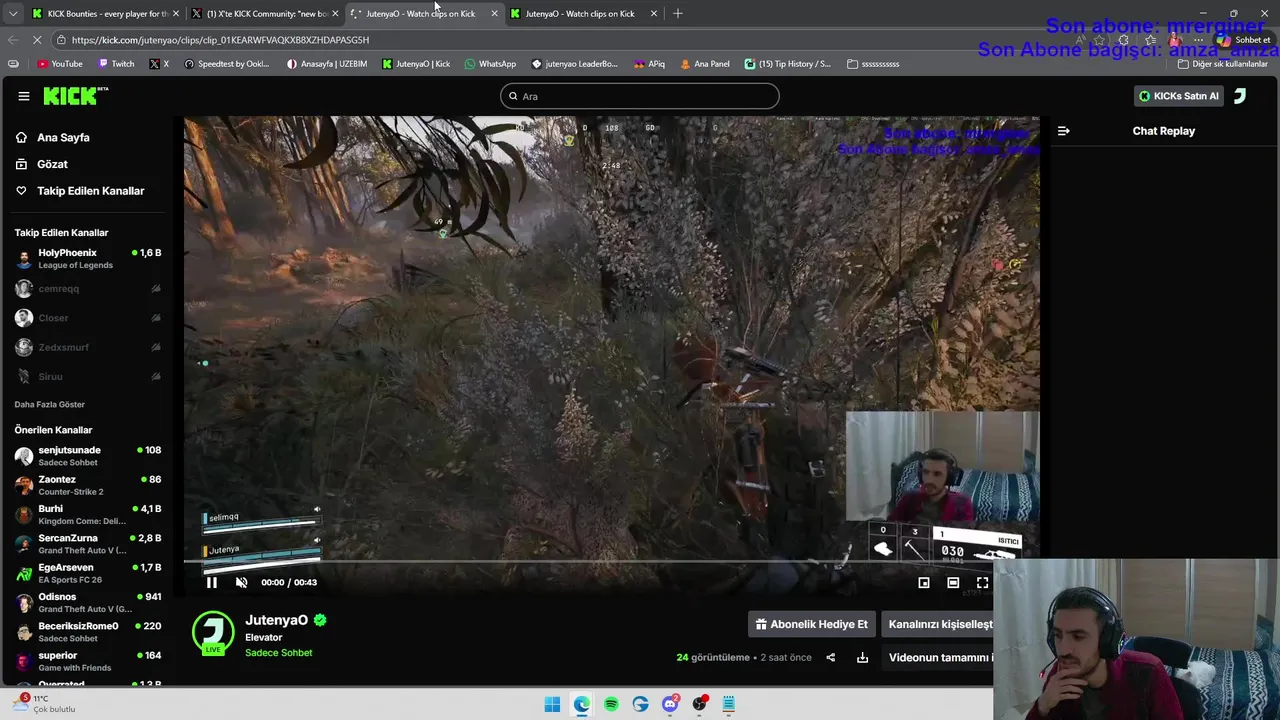This screenshot has width=1280, height=720.
Task: Open Tip History bookmark
Action: click(788, 64)
